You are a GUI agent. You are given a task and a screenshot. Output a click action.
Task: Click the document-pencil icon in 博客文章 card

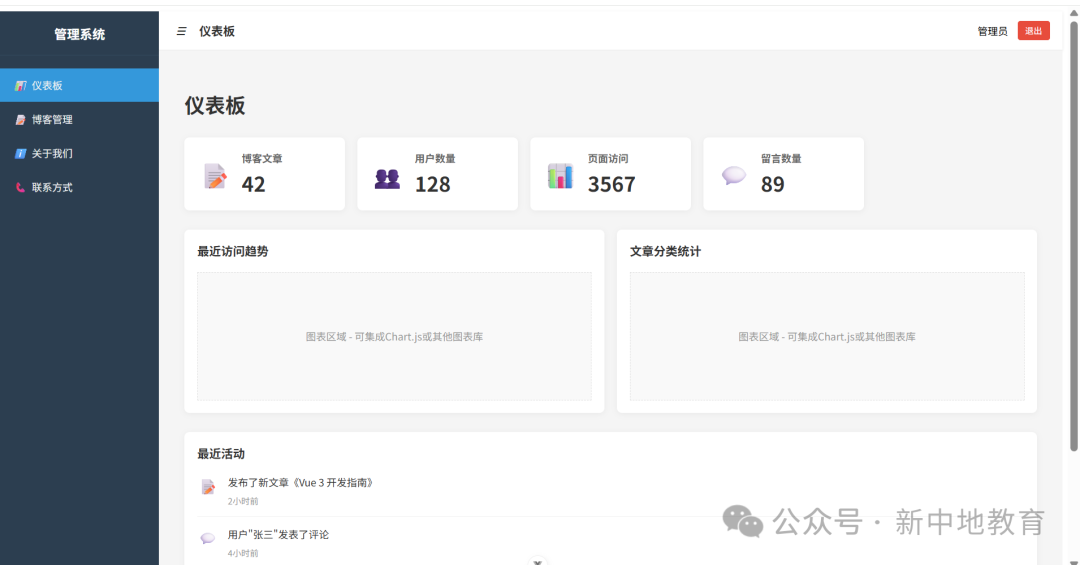tap(216, 176)
